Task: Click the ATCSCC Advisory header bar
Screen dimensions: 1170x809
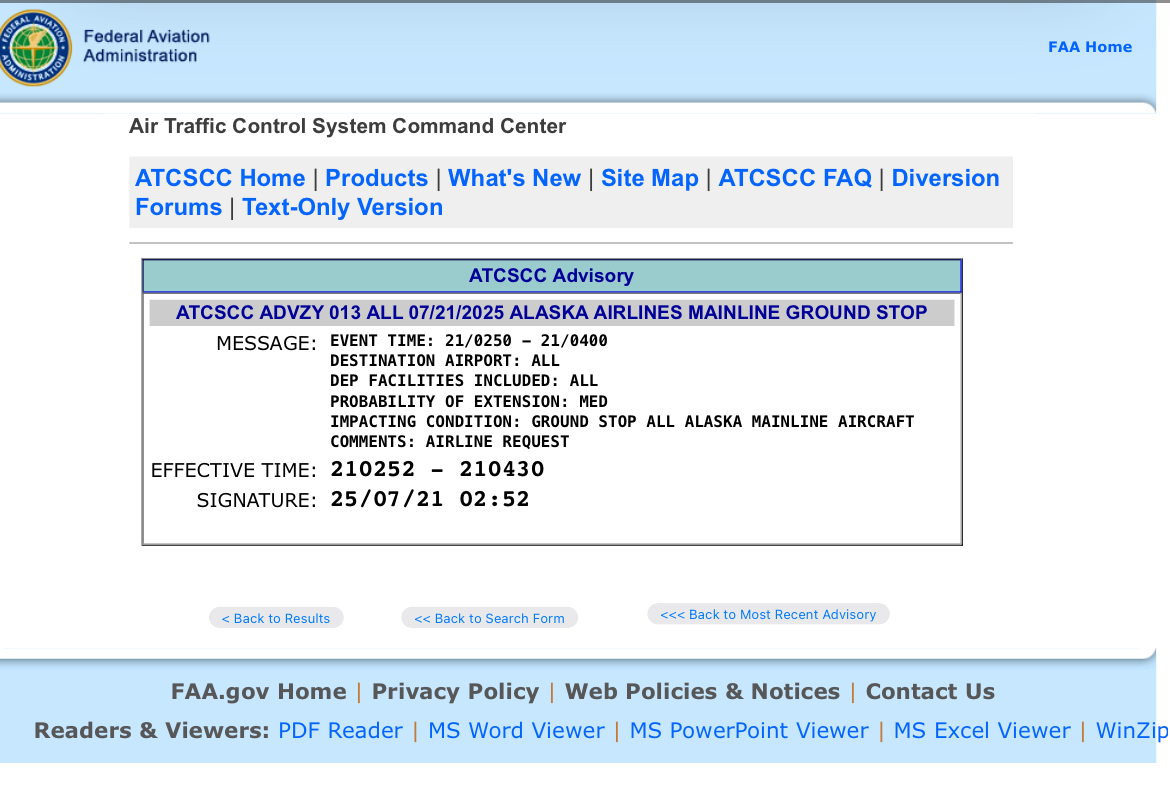Action: [551, 276]
